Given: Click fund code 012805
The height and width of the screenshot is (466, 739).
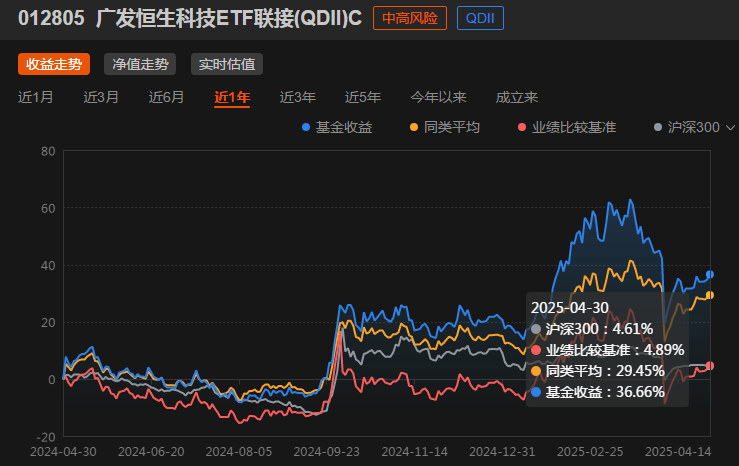Looking at the screenshot, I should [x=51, y=18].
